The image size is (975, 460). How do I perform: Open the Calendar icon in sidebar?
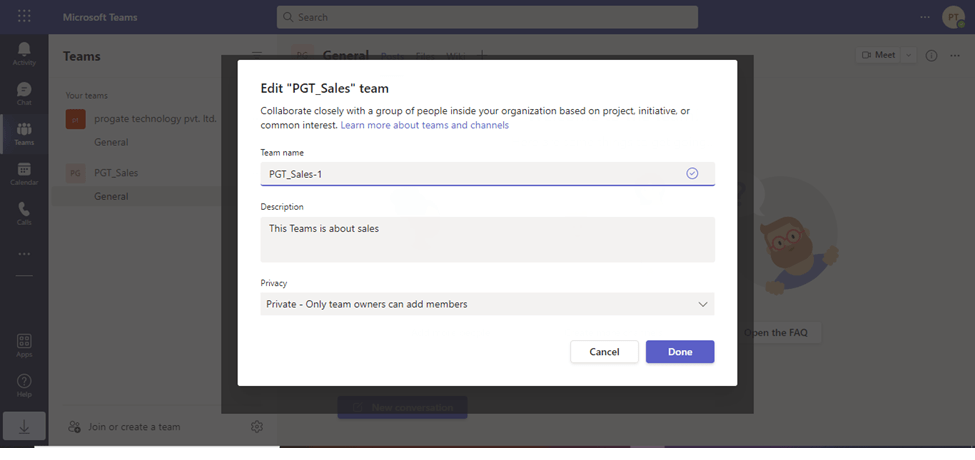[24, 173]
